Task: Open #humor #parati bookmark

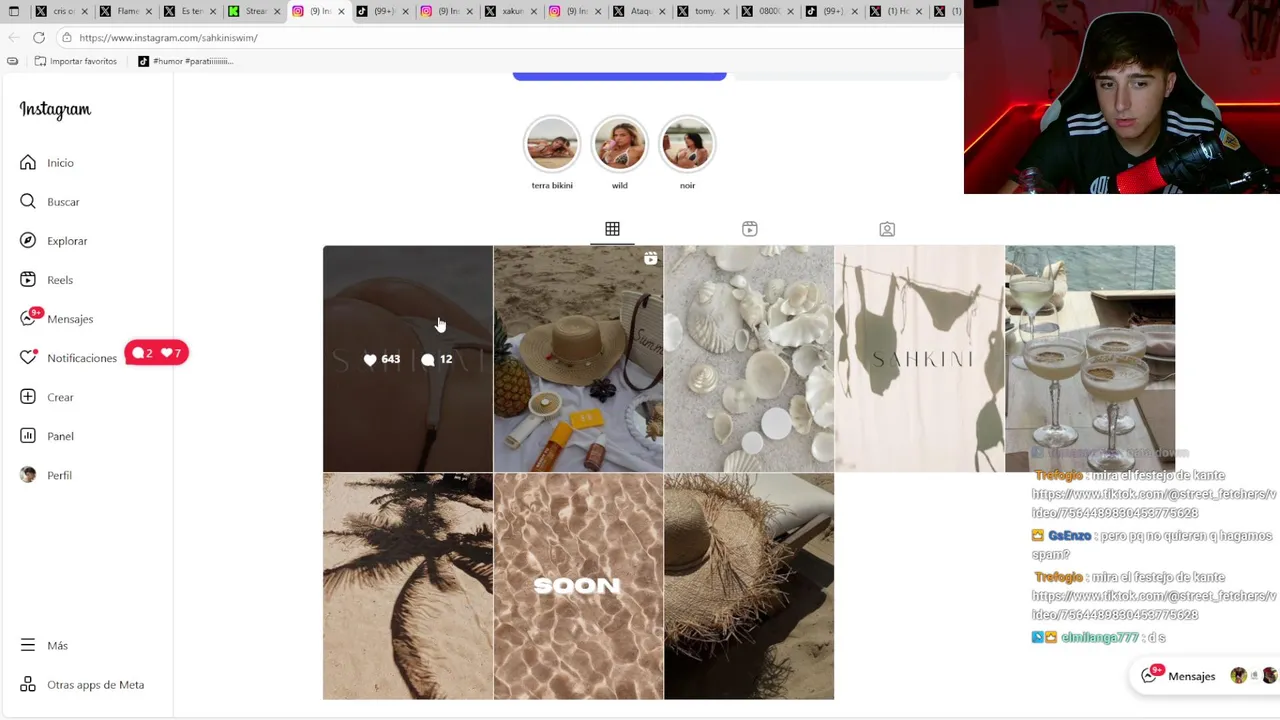Action: (186, 61)
